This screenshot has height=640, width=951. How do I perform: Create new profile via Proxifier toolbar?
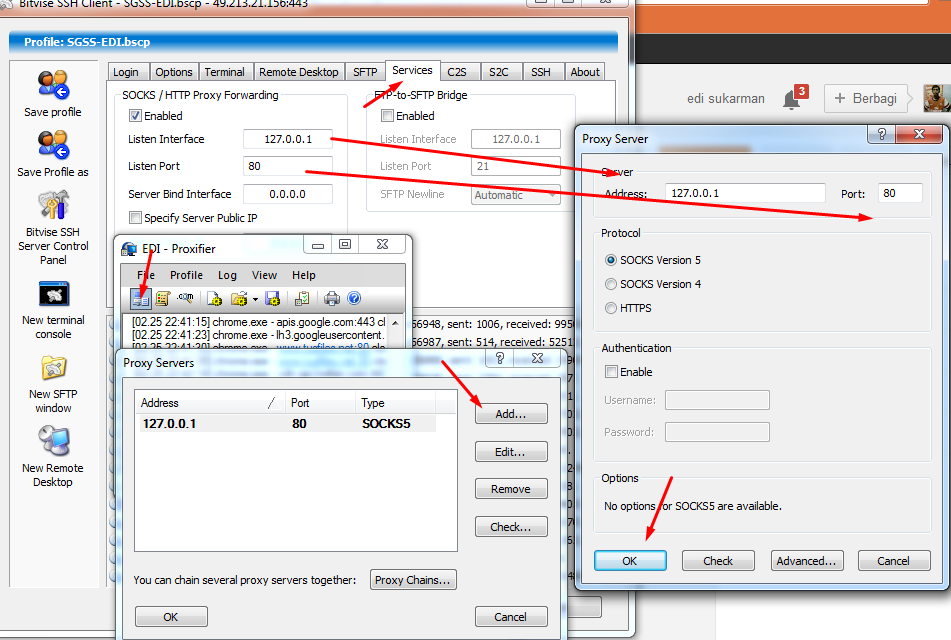tap(214, 298)
